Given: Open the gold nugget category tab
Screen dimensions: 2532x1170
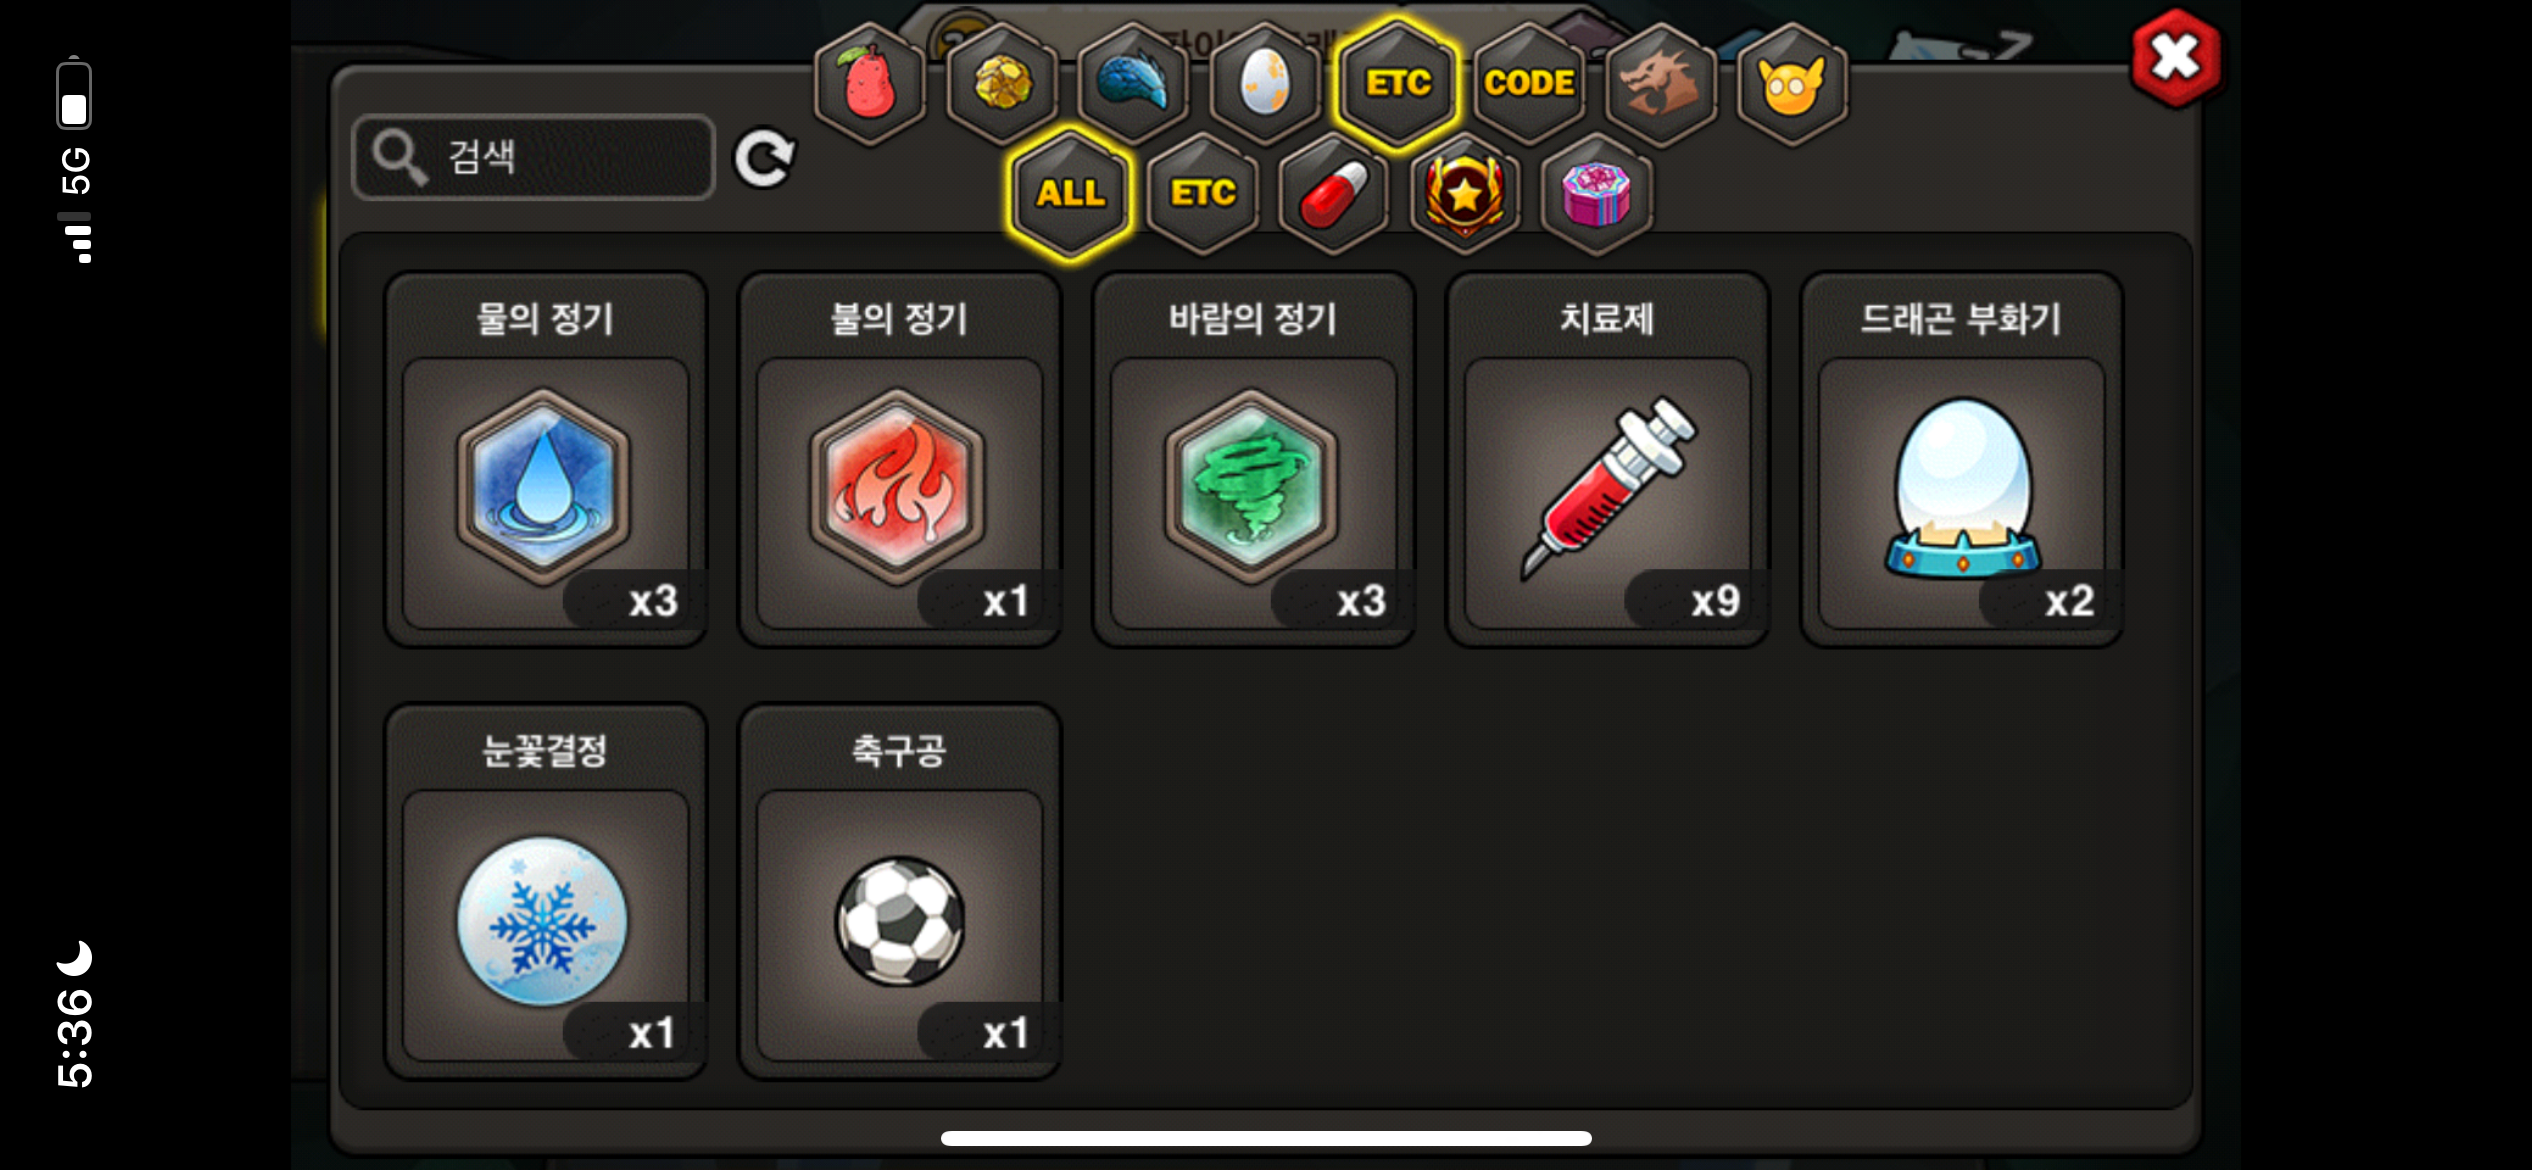Looking at the screenshot, I should tap(1001, 83).
